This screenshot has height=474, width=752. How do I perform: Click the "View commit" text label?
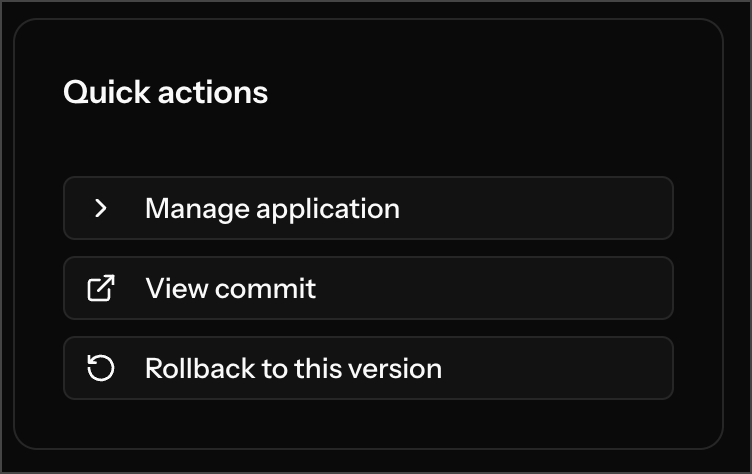pos(230,288)
